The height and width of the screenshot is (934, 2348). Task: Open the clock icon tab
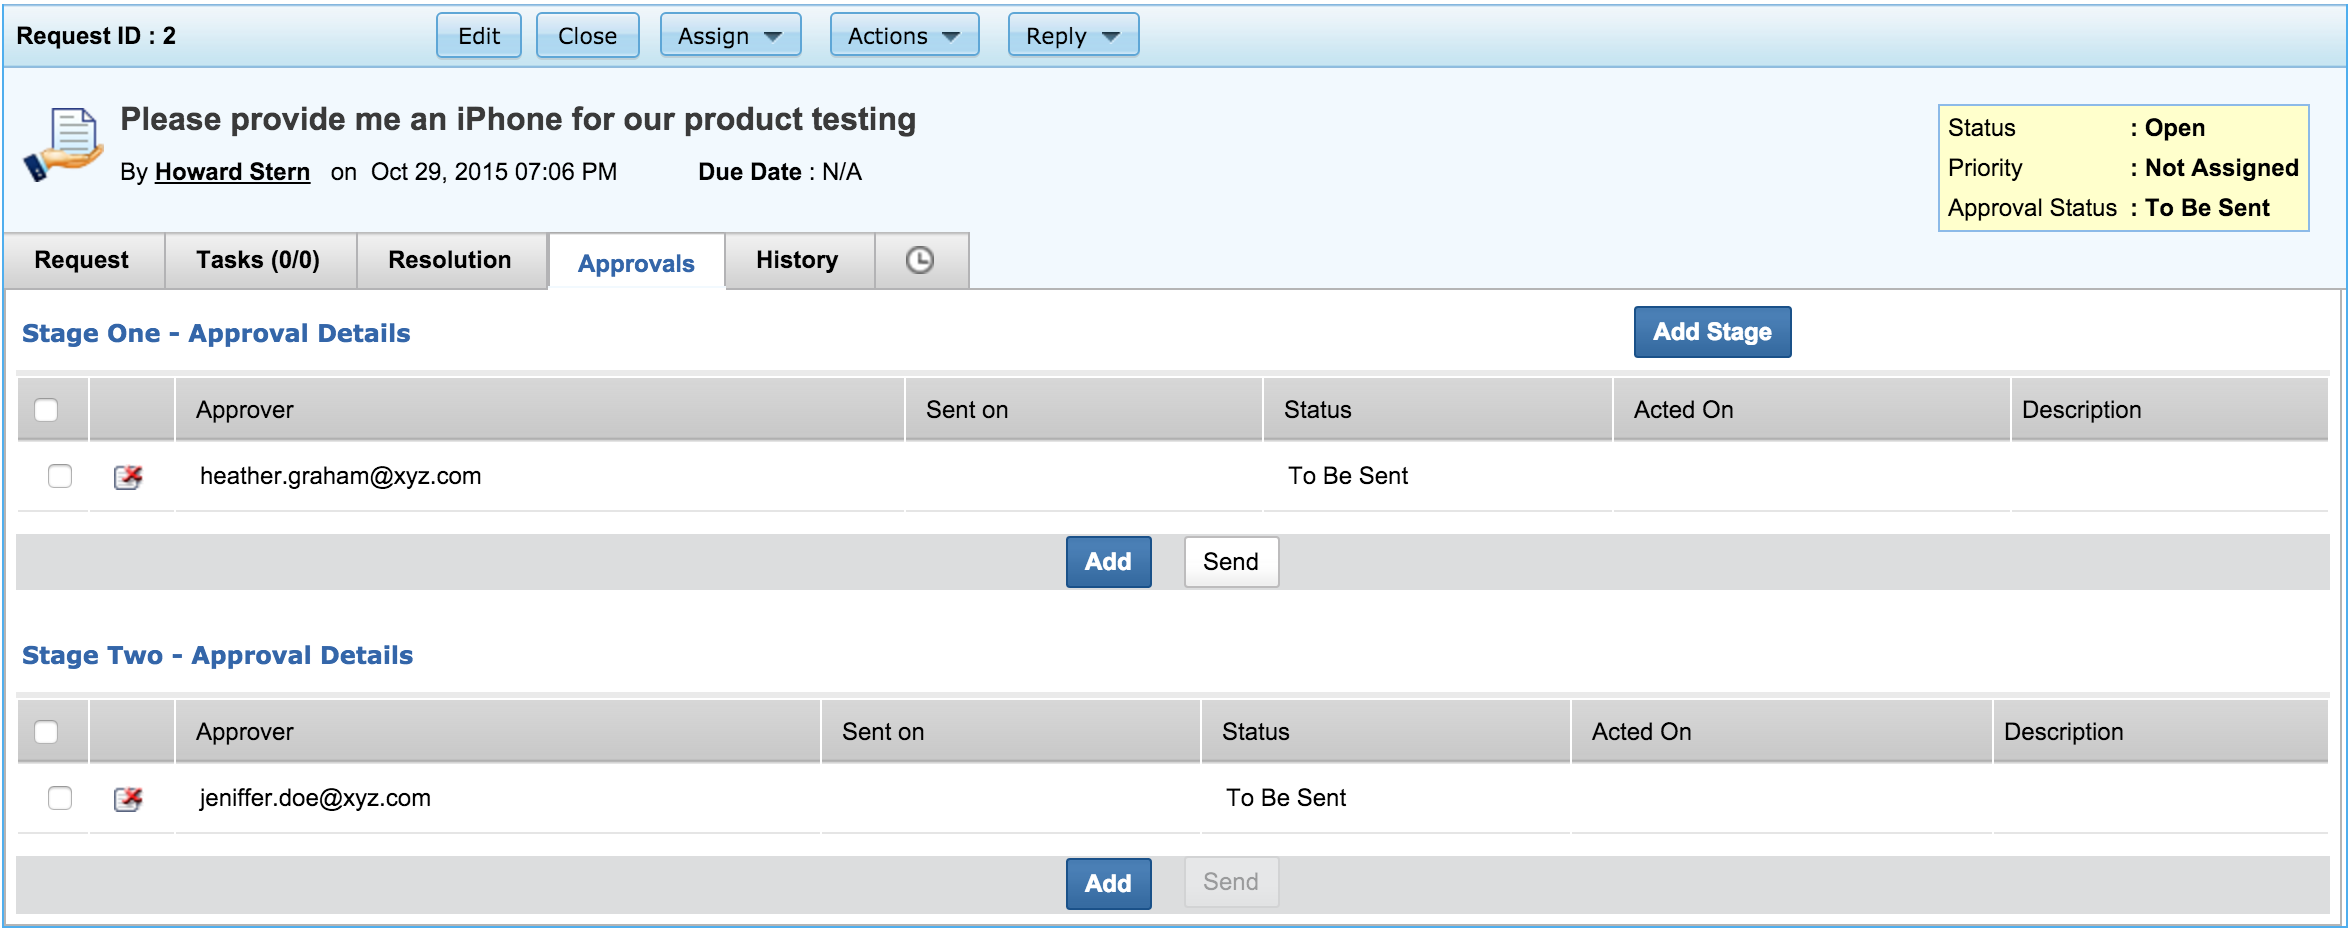click(920, 261)
